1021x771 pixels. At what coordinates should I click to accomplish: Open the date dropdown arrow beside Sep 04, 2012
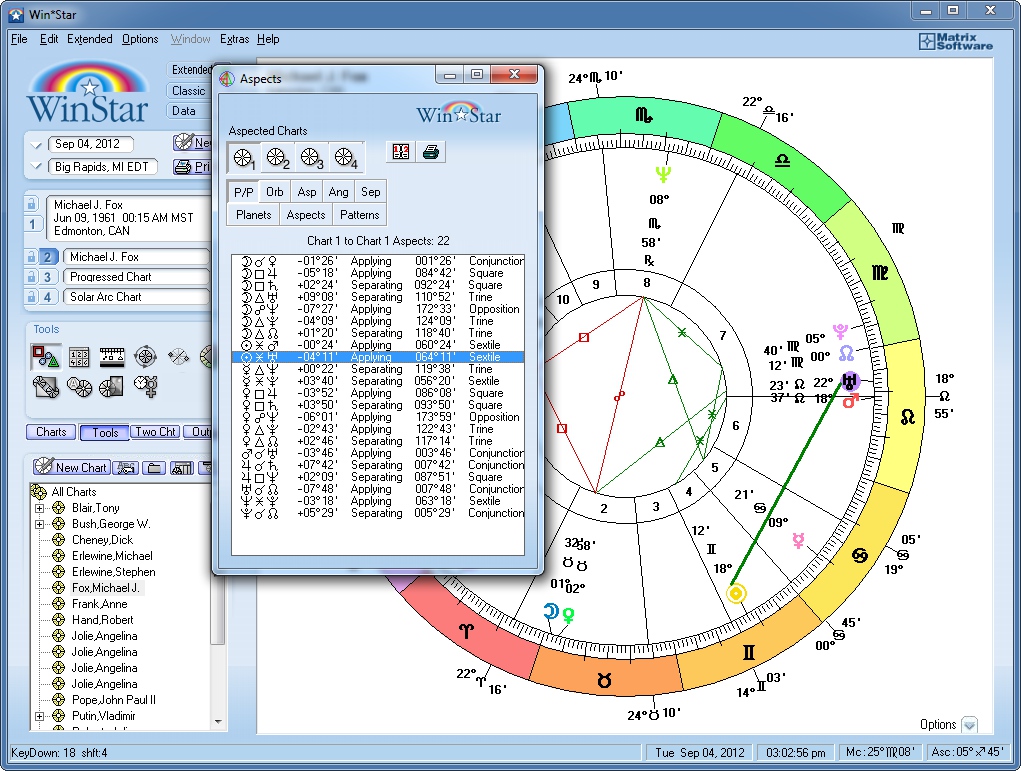[36, 145]
